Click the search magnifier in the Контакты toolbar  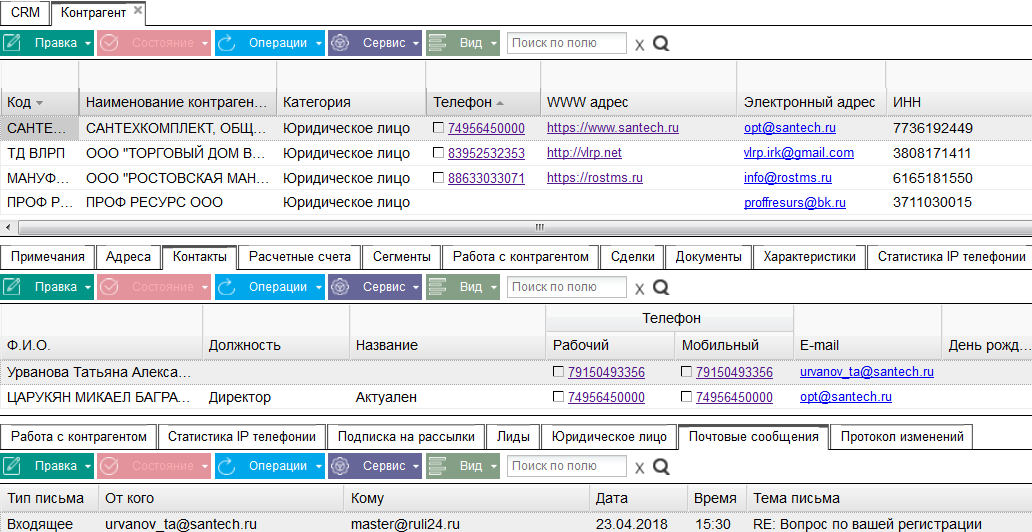point(661,288)
